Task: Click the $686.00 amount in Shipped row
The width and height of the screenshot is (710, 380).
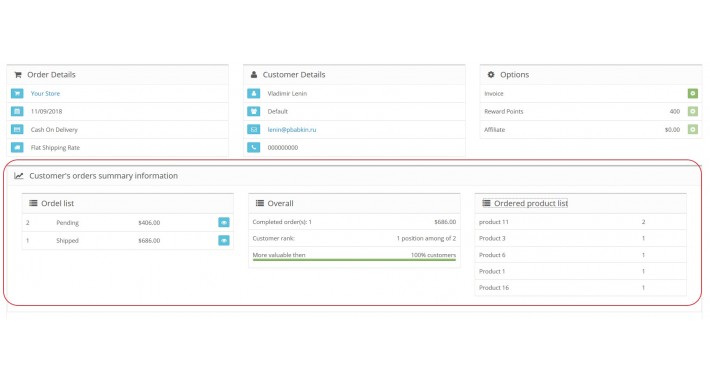Action: (149, 241)
